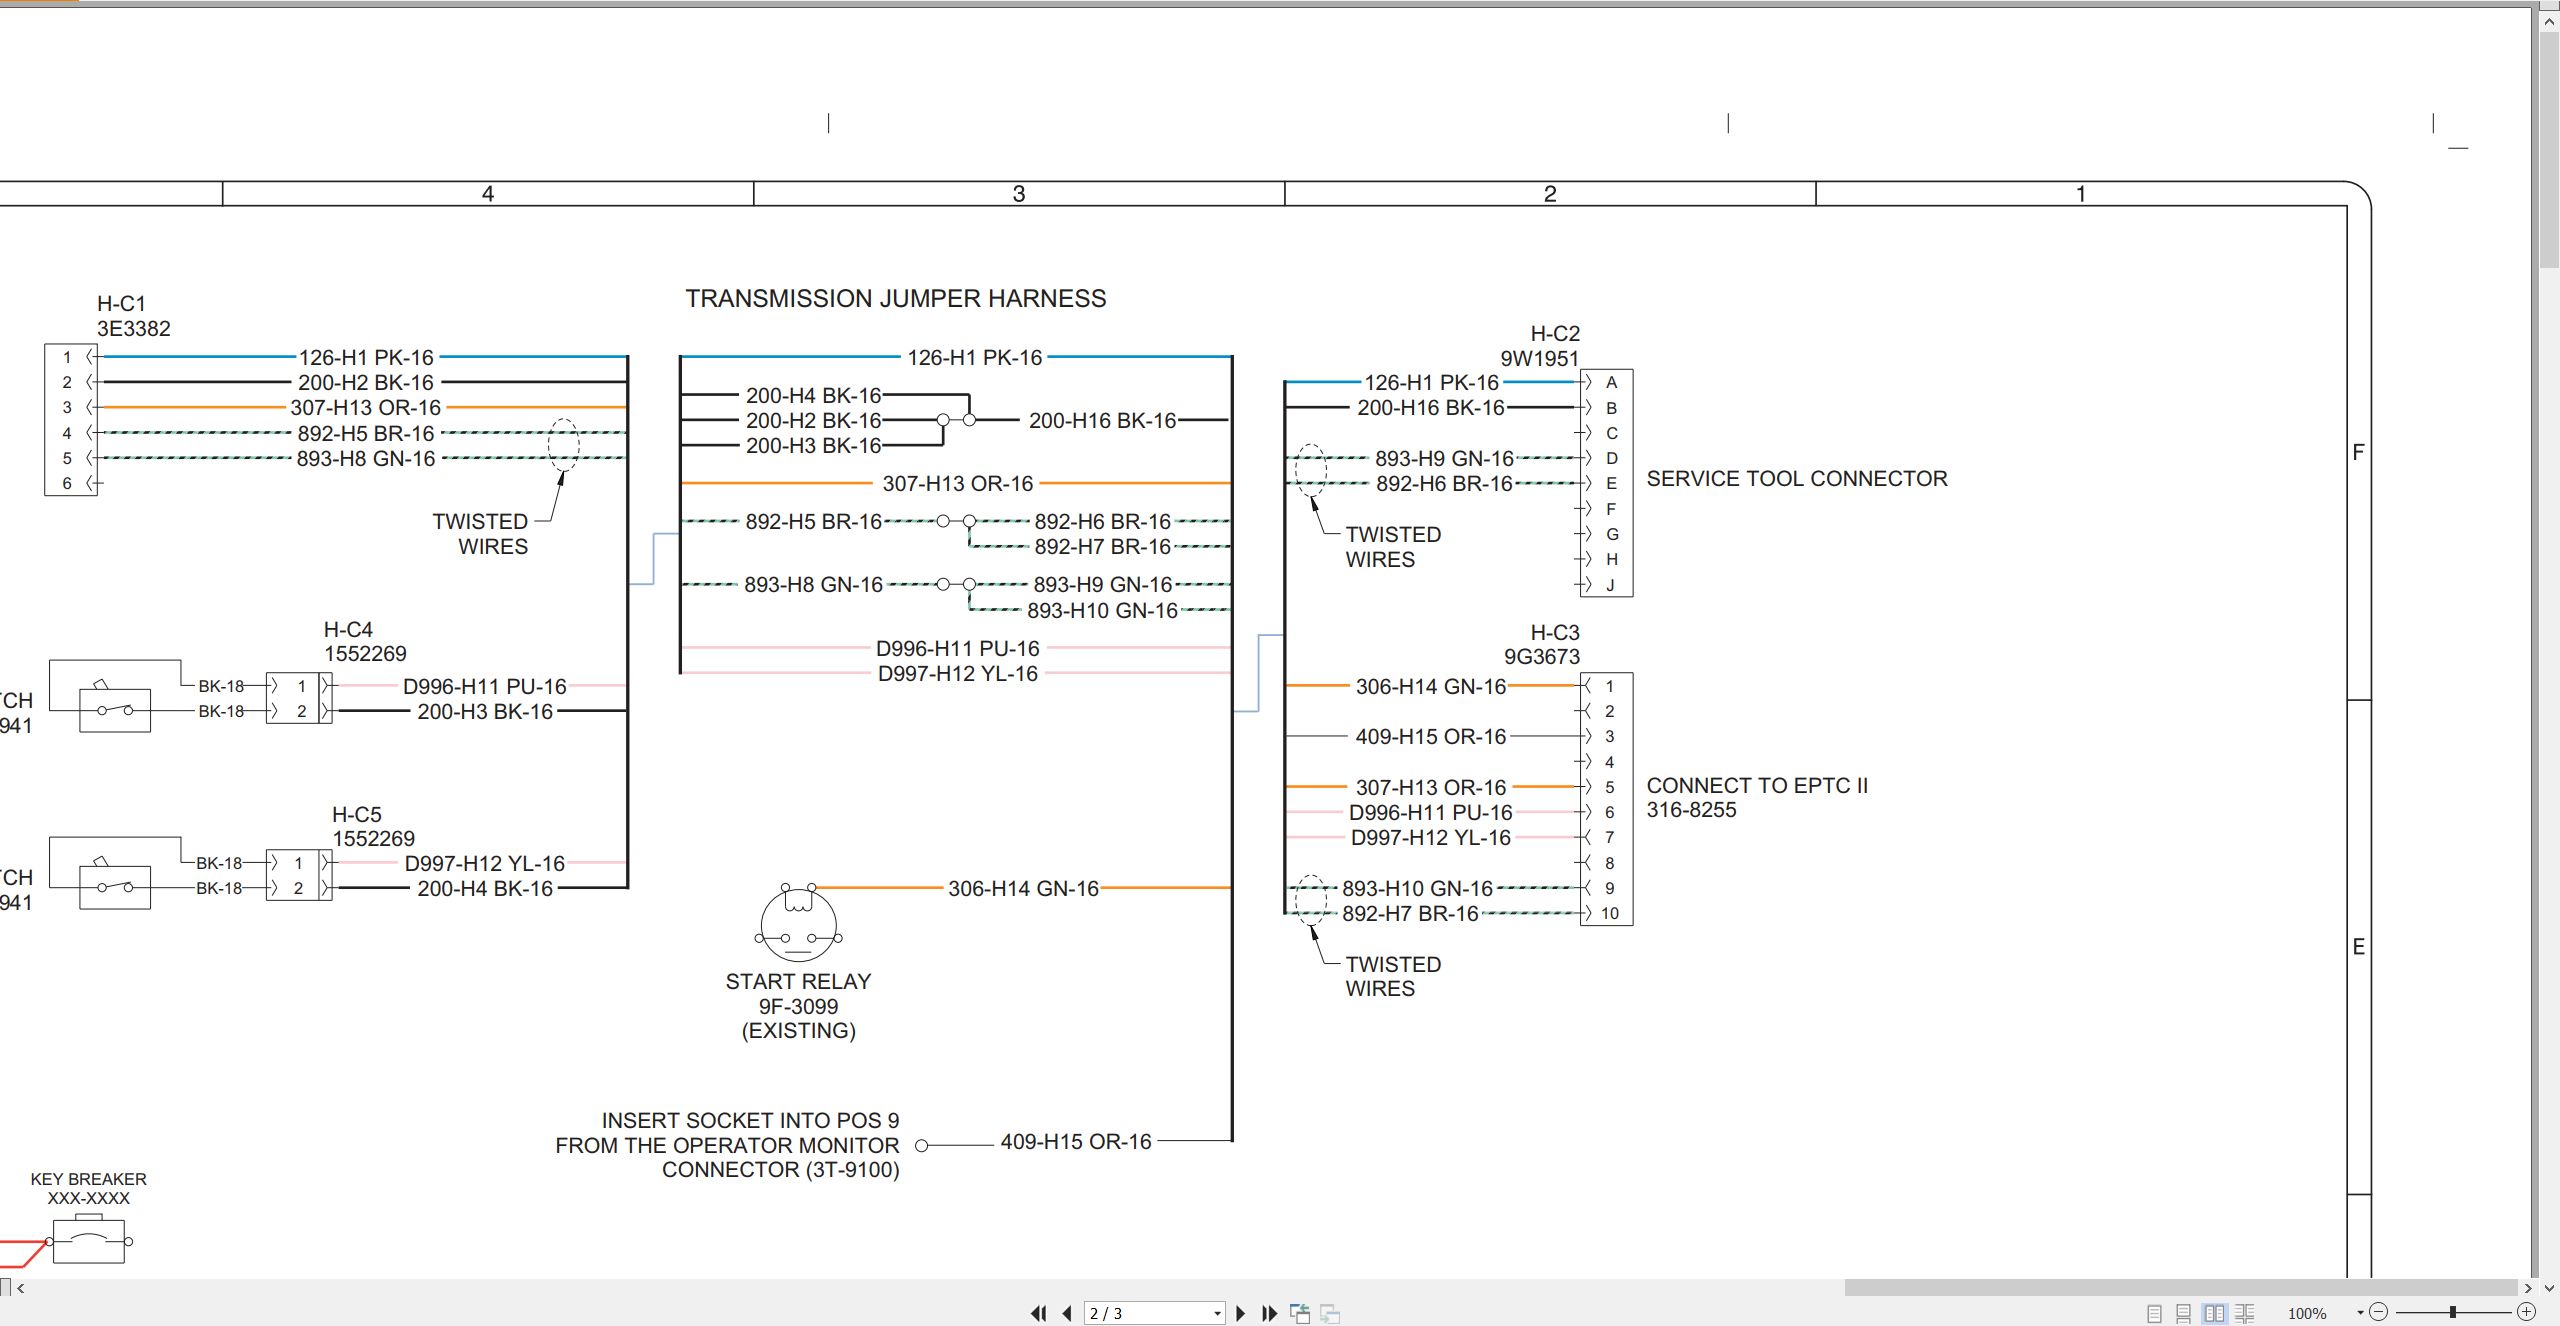The height and width of the screenshot is (1326, 2560).
Task: Click the vertical scrollbar down arrow
Action: [x=2549, y=1288]
